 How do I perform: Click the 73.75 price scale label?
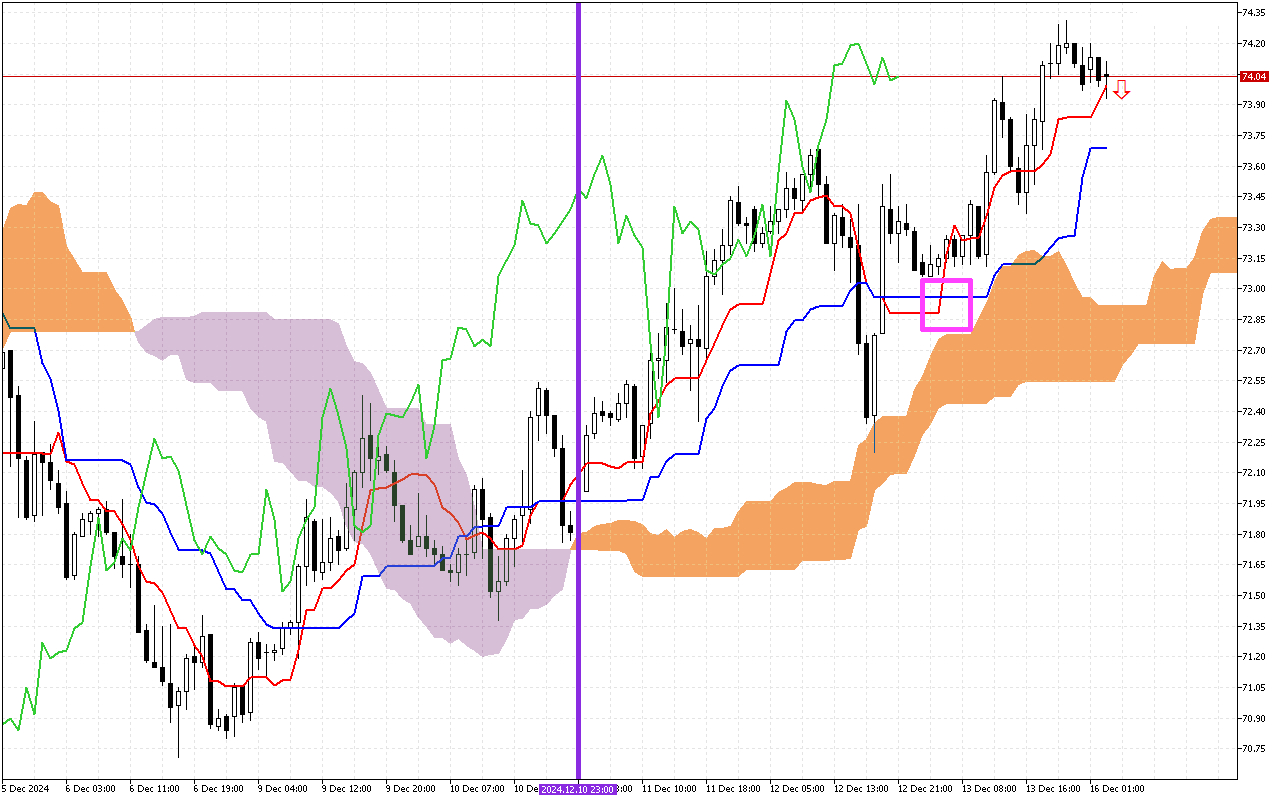click(x=1254, y=136)
